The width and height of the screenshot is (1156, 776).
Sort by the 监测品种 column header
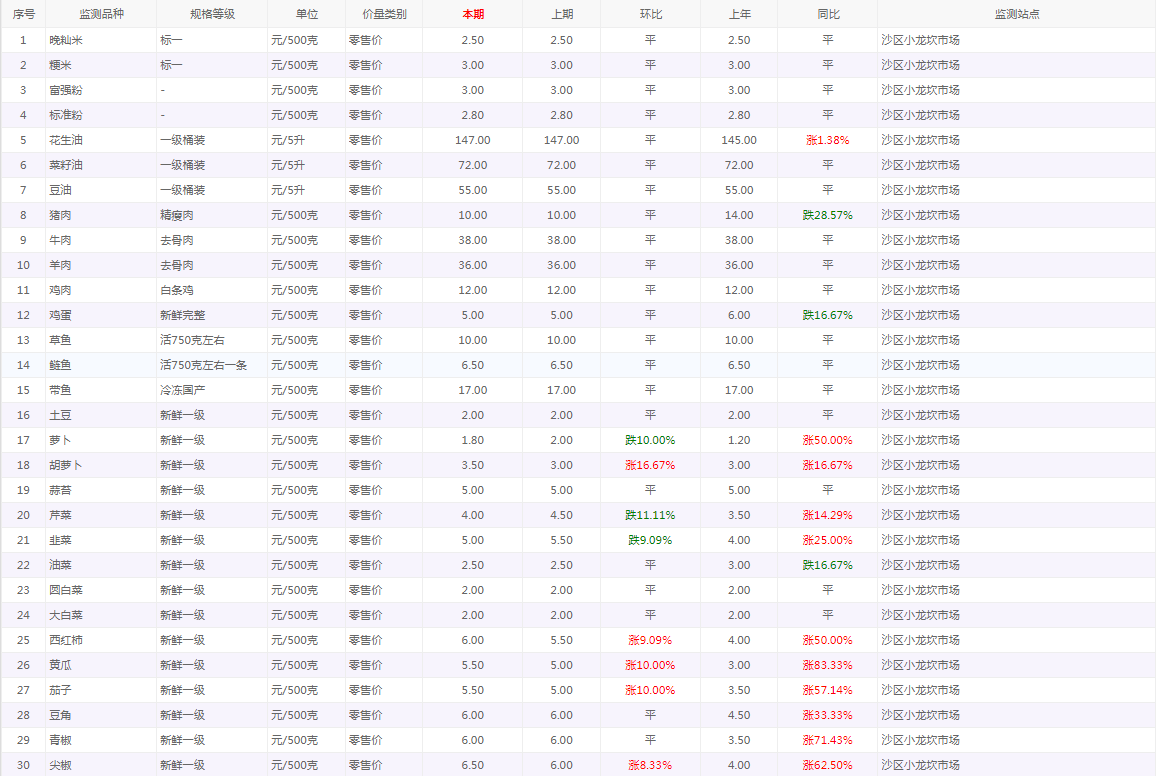tap(101, 14)
